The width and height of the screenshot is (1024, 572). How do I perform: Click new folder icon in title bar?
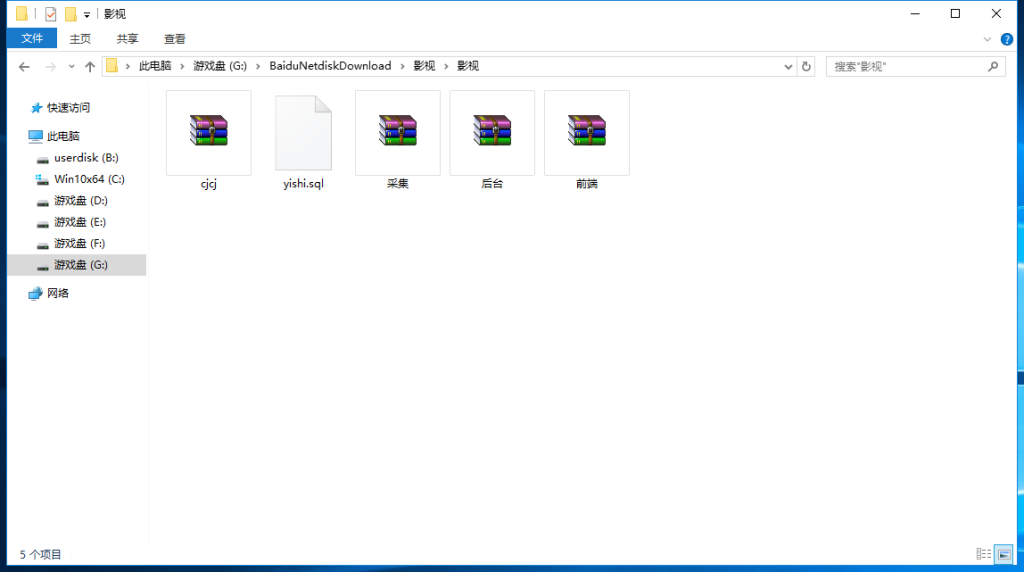click(x=71, y=14)
